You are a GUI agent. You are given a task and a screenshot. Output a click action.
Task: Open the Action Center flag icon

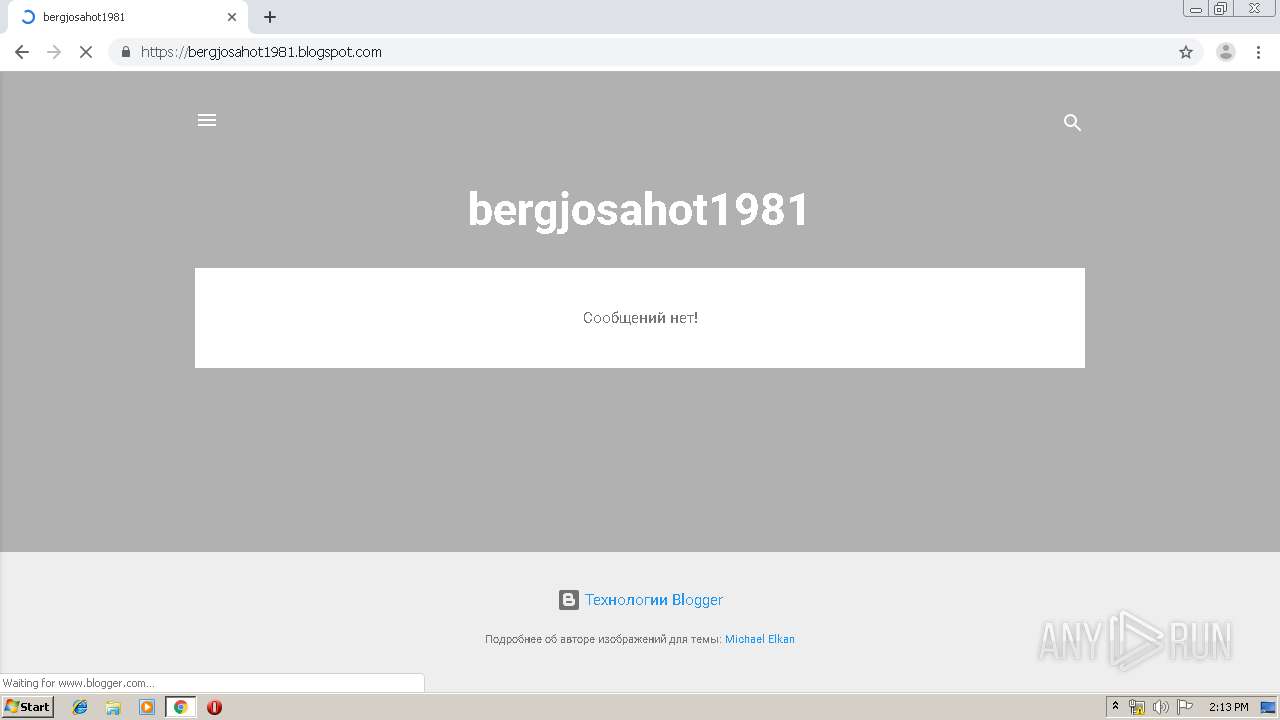tap(1185, 707)
